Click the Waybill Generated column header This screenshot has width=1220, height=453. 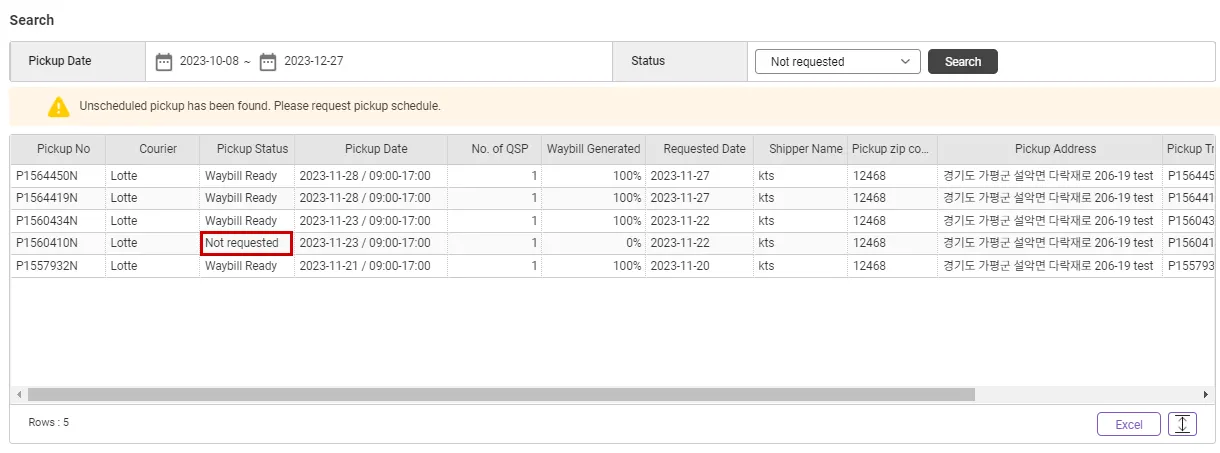[x=593, y=149]
